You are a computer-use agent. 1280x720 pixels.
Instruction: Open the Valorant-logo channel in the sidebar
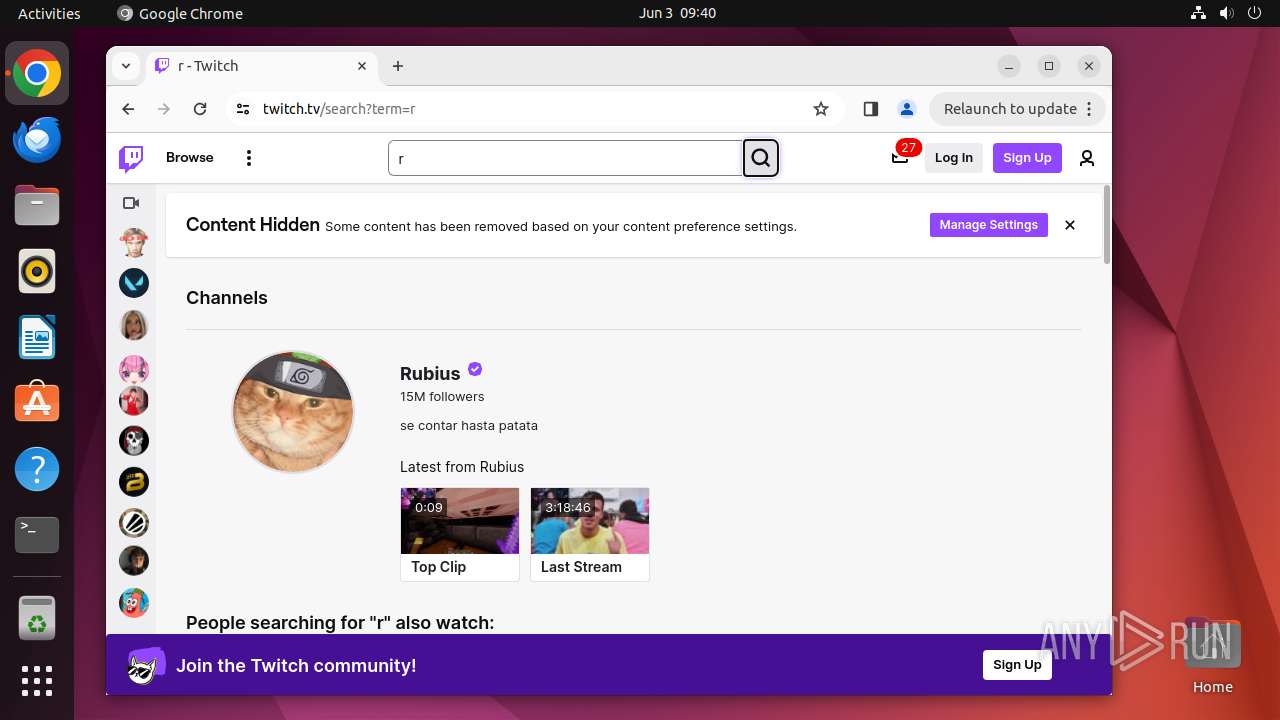[x=134, y=283]
